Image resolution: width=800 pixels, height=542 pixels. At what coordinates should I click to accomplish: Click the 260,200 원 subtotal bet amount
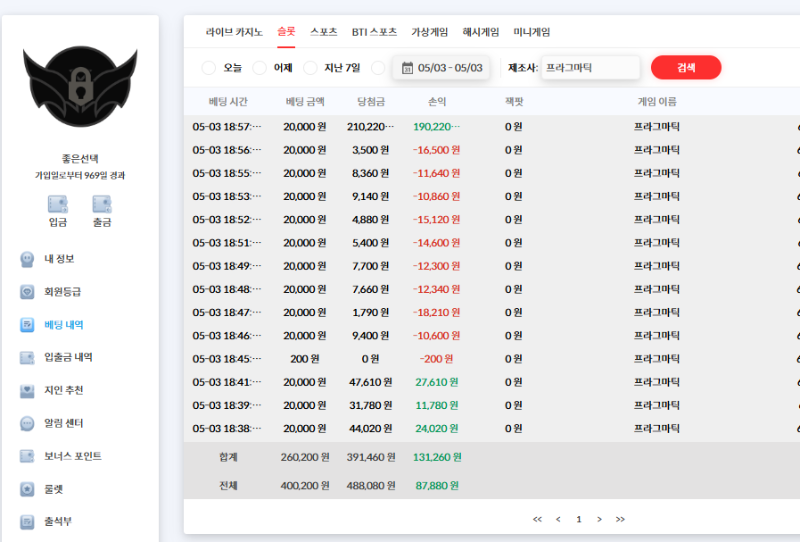click(x=305, y=457)
